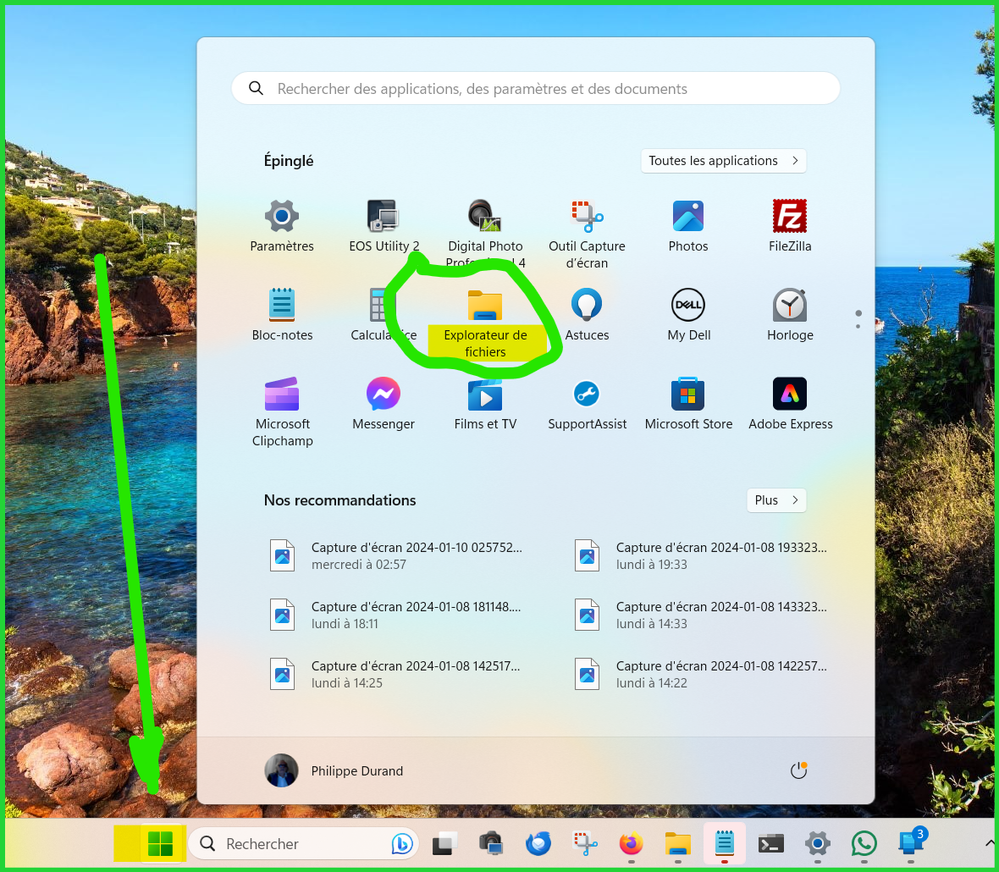
Task: Open Philippe Durand account menu
Action: click(x=335, y=771)
